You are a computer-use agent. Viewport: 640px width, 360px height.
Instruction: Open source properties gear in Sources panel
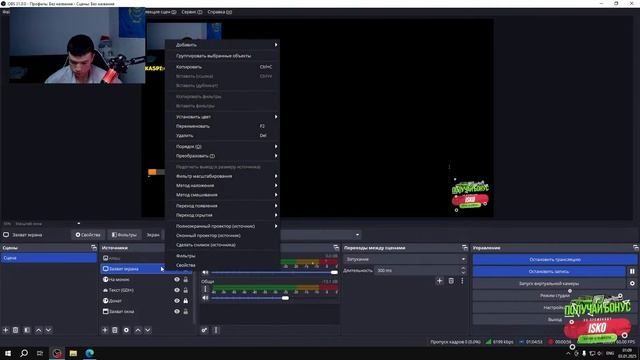tap(126, 330)
